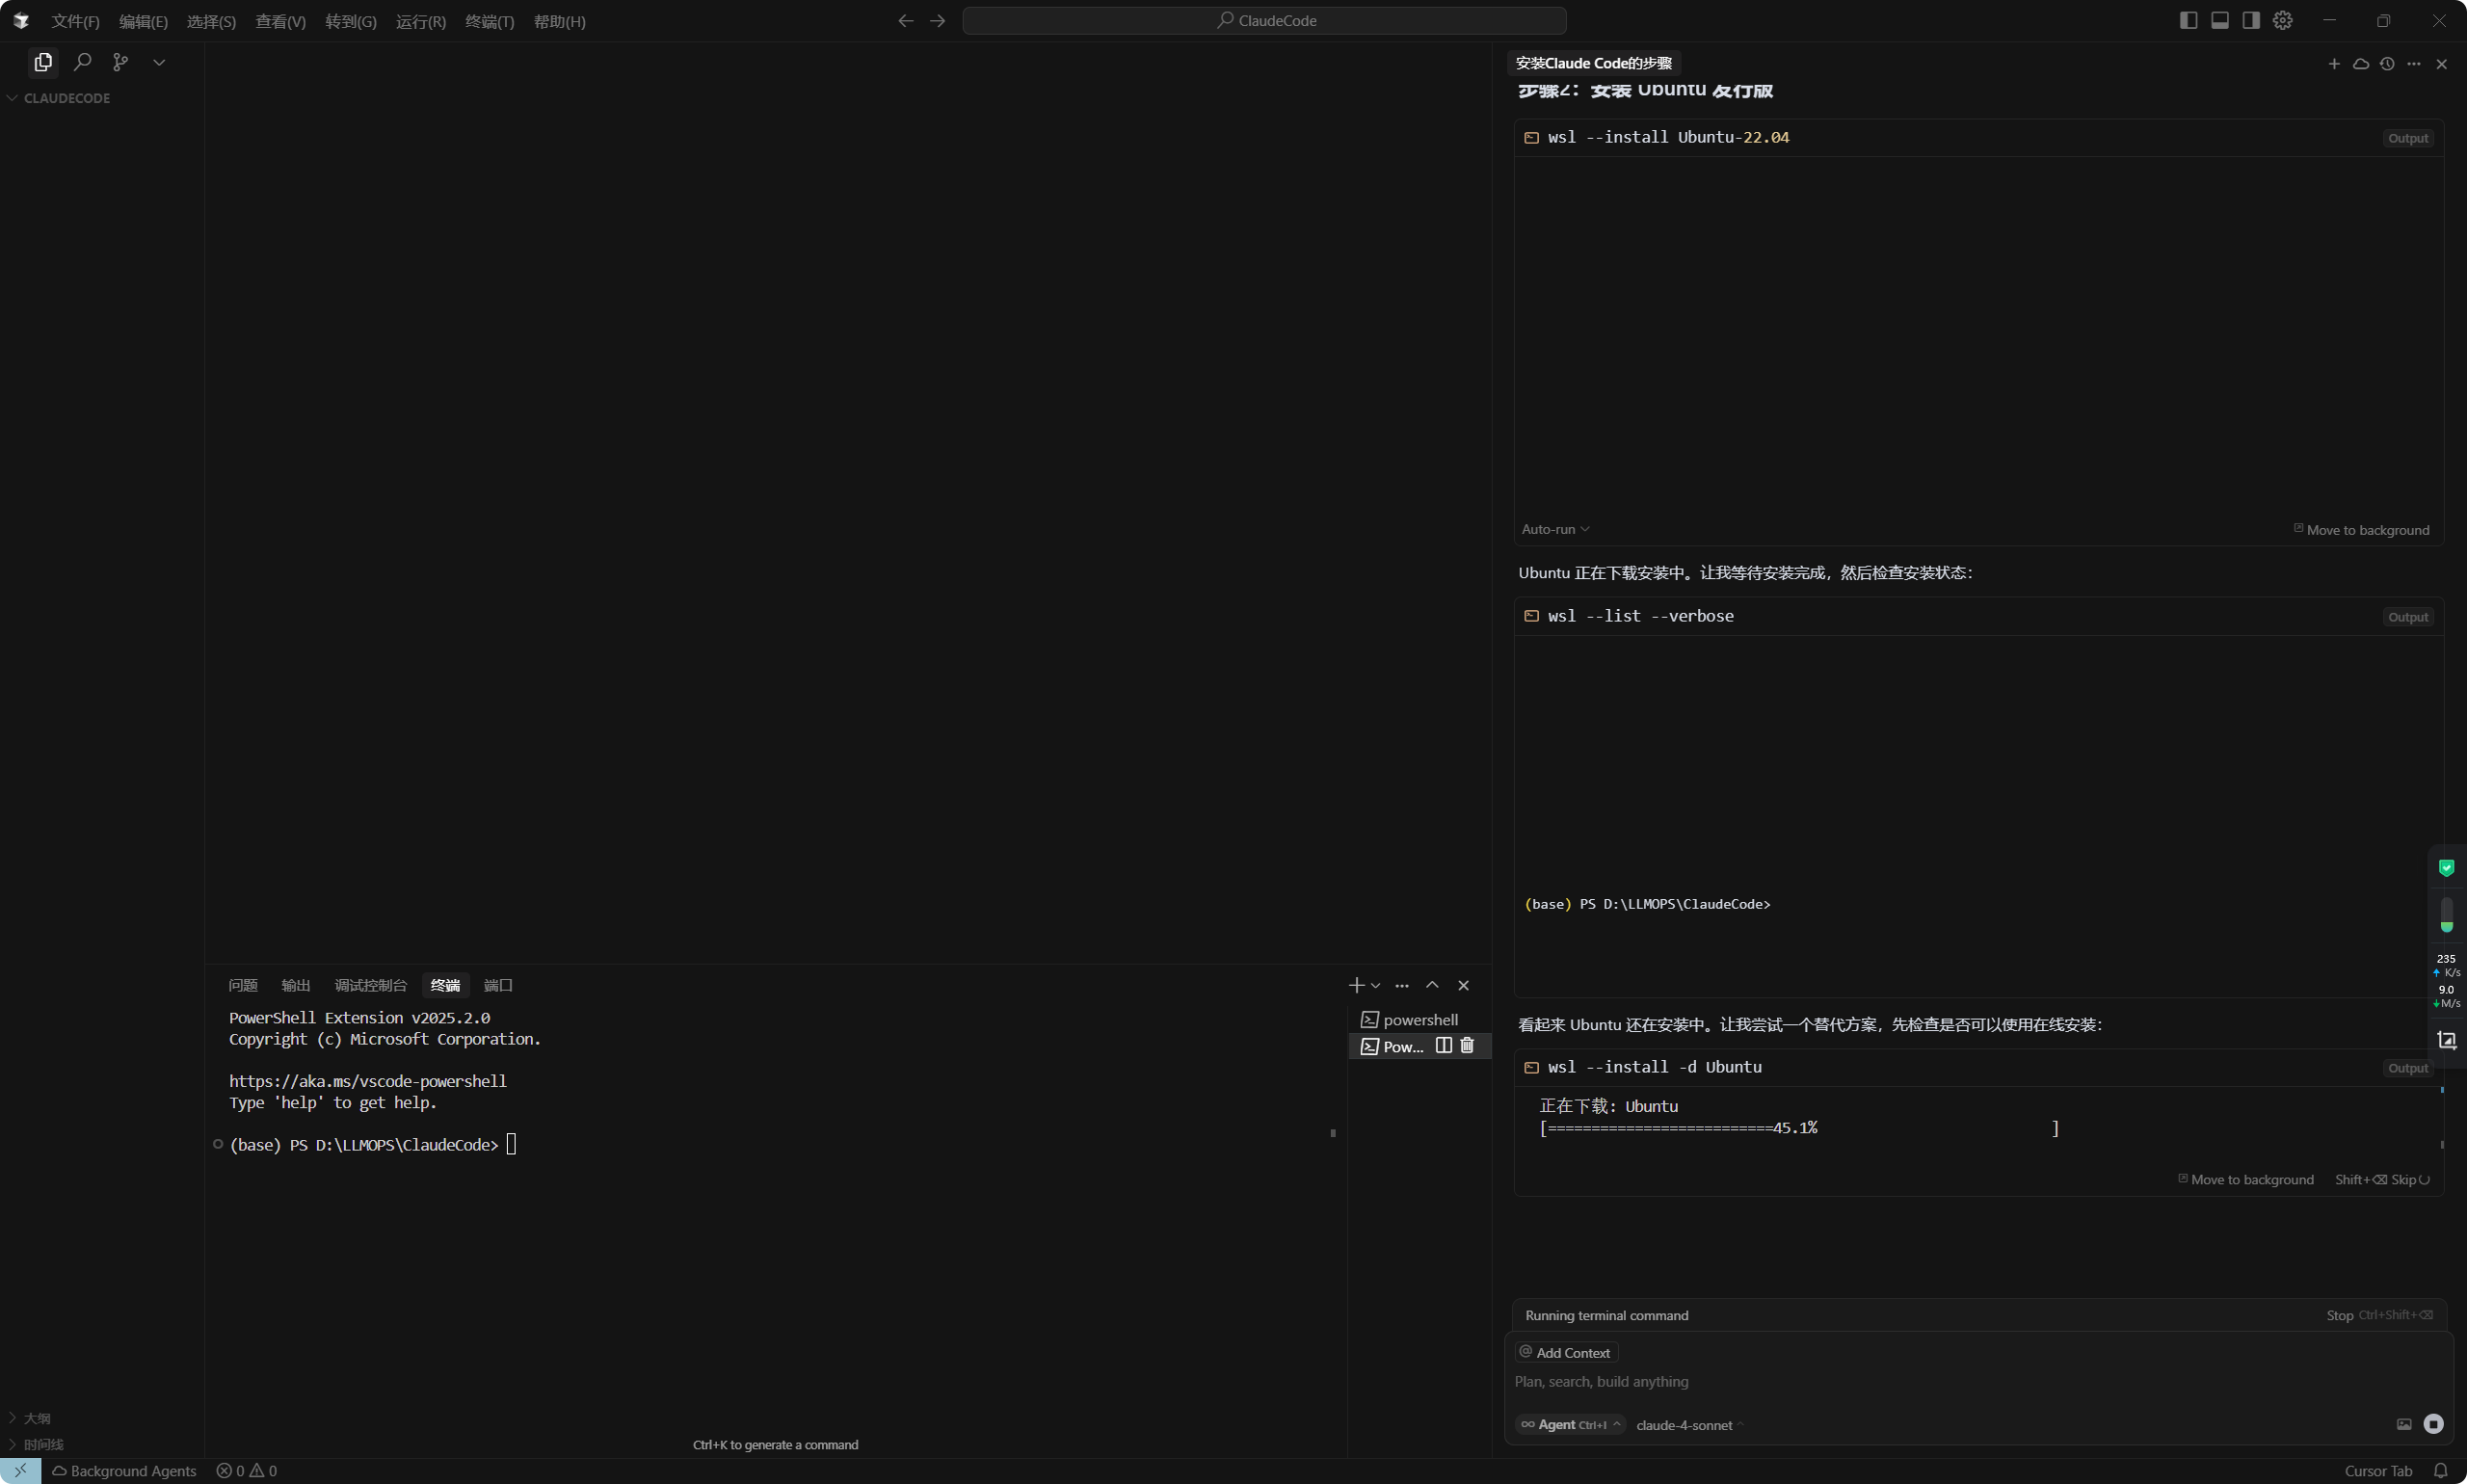Open the Search magnifier in sidebar
Viewport: 2467px width, 1484px height.
[83, 62]
